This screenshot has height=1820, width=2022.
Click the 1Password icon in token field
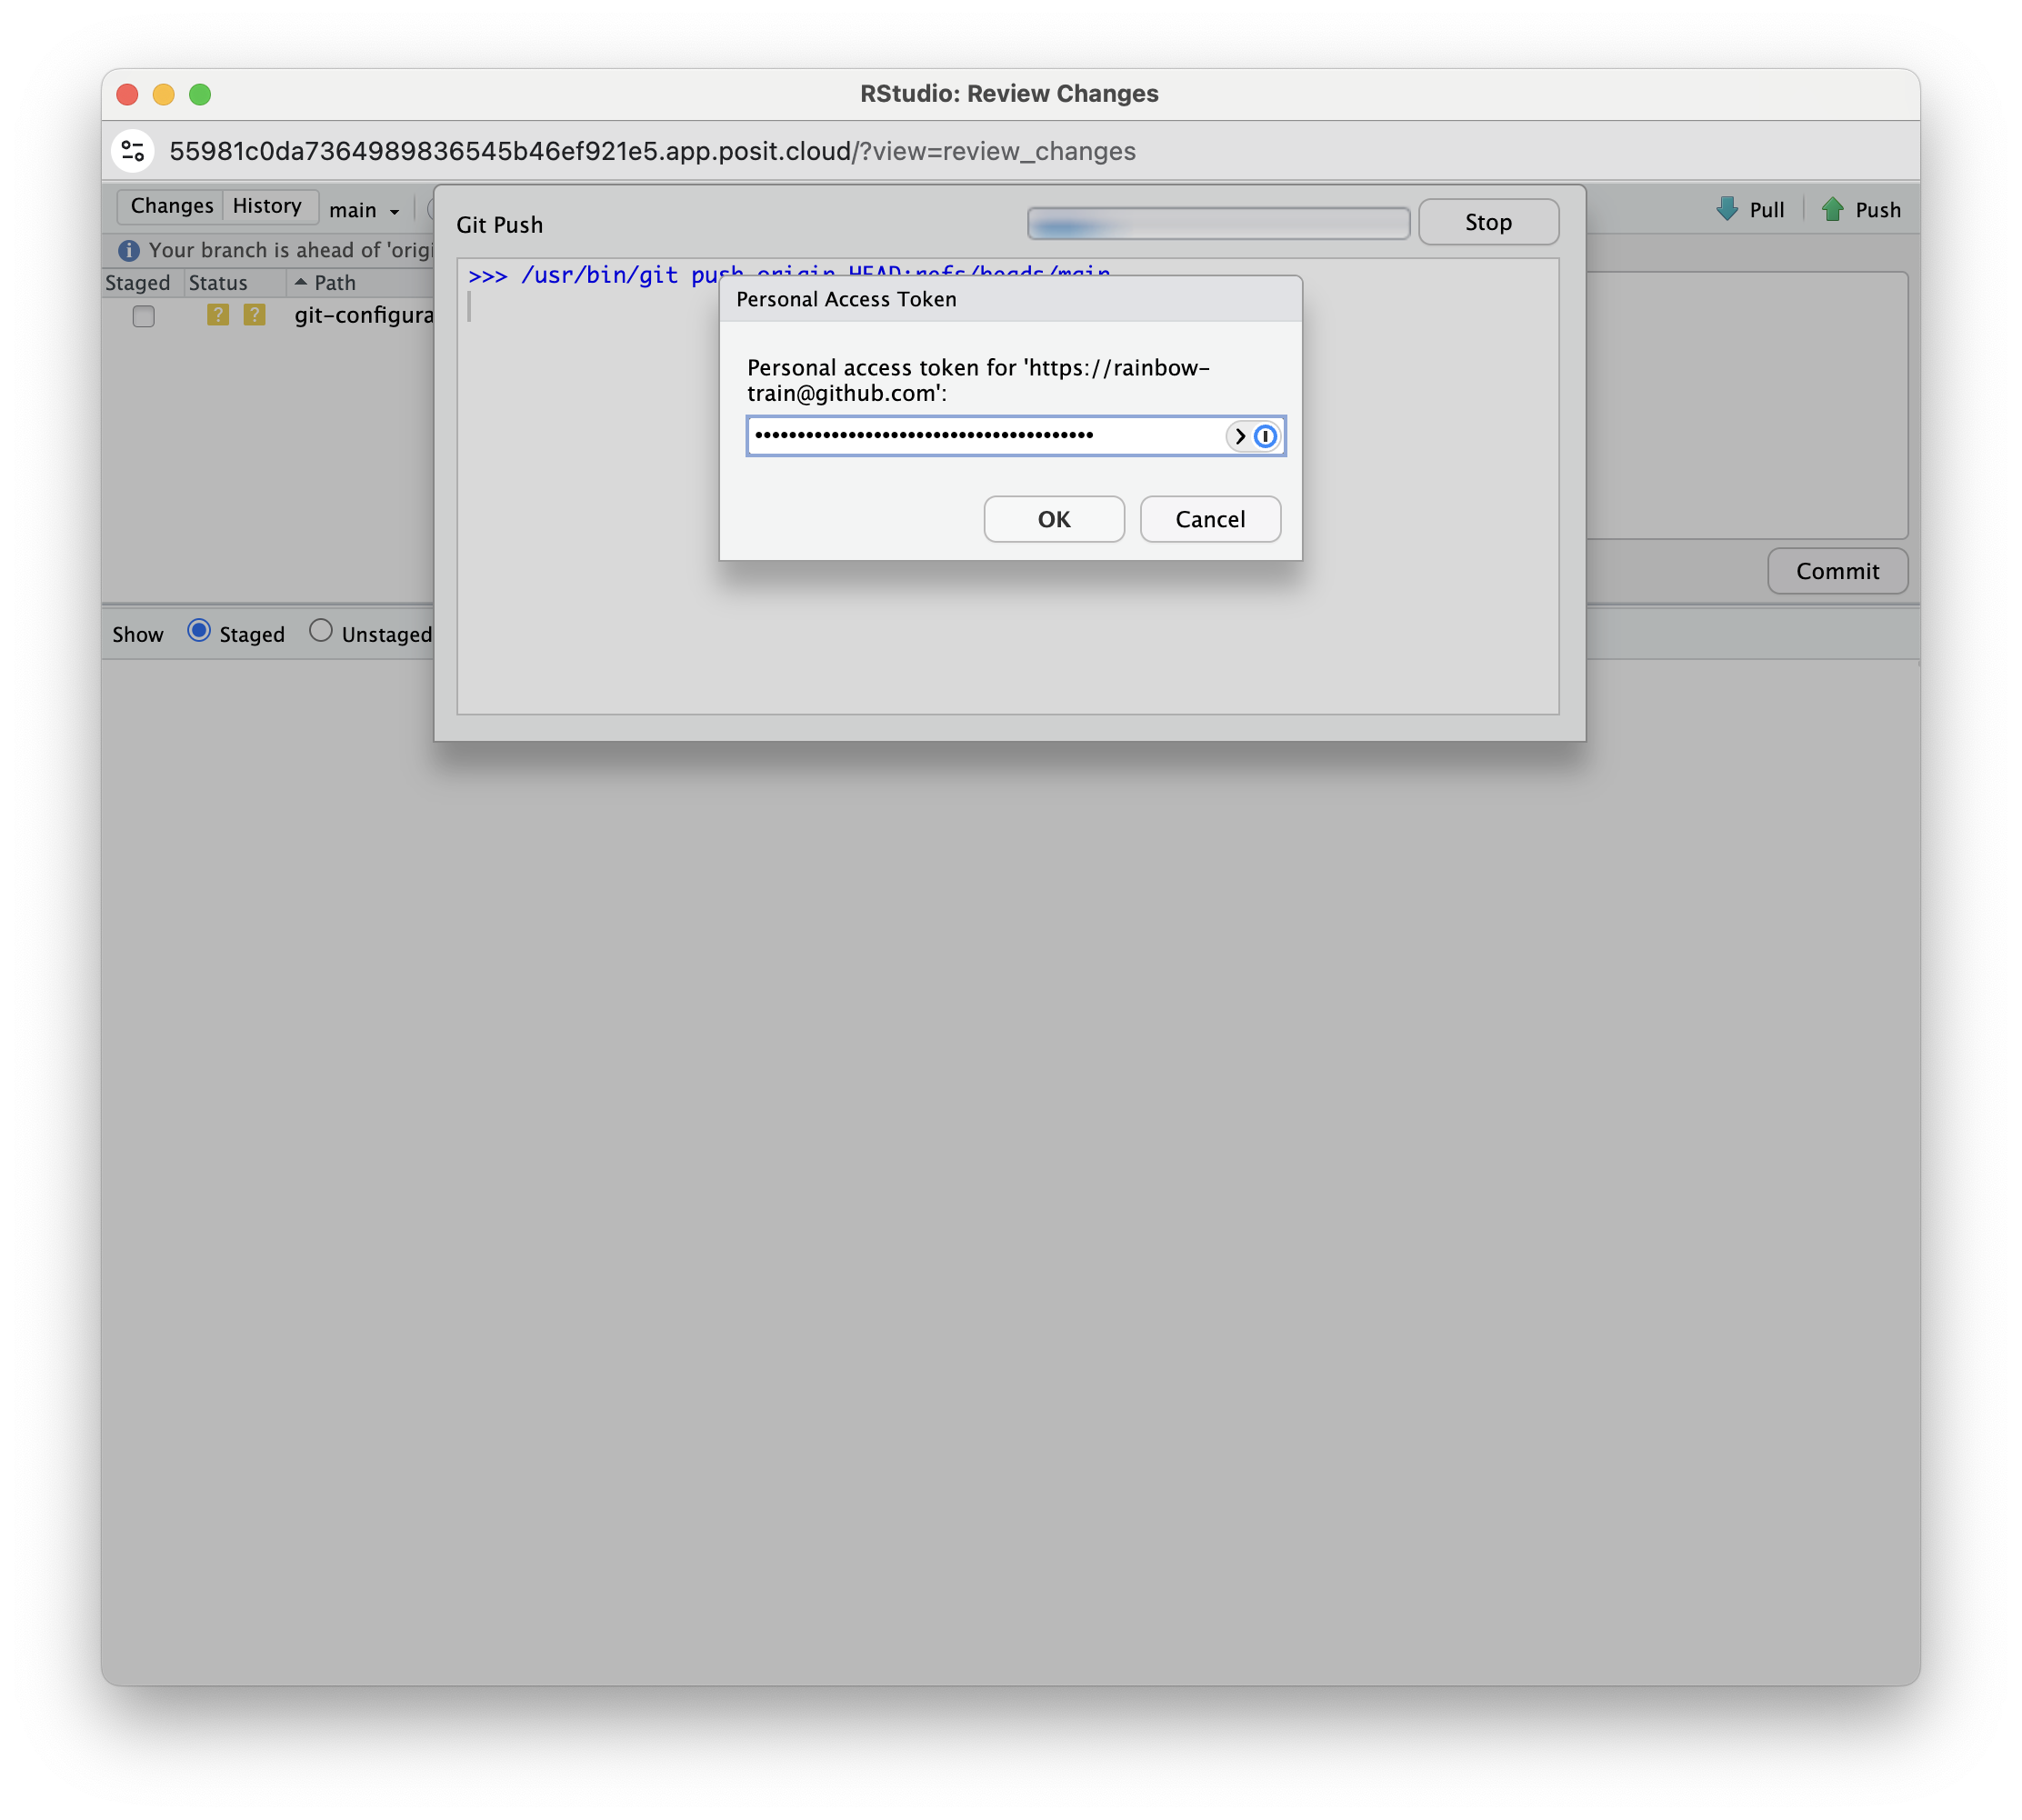click(x=1265, y=436)
